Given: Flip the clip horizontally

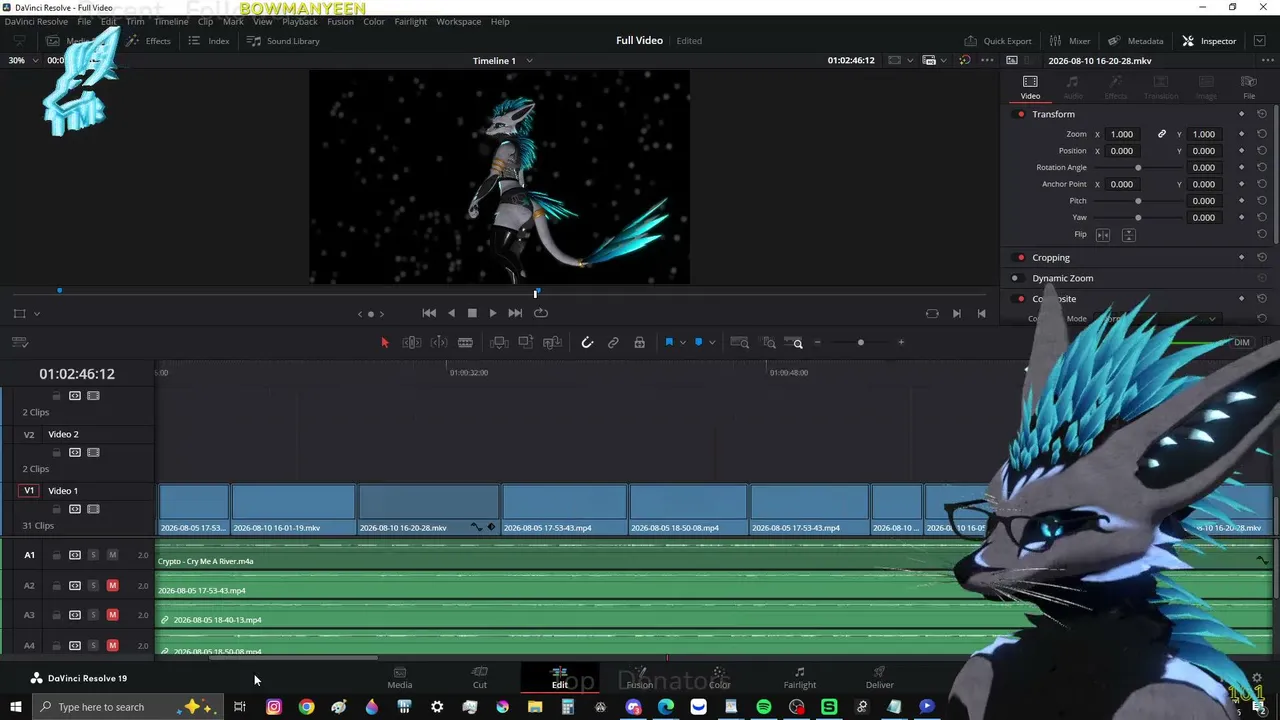Looking at the screenshot, I should click(1103, 235).
